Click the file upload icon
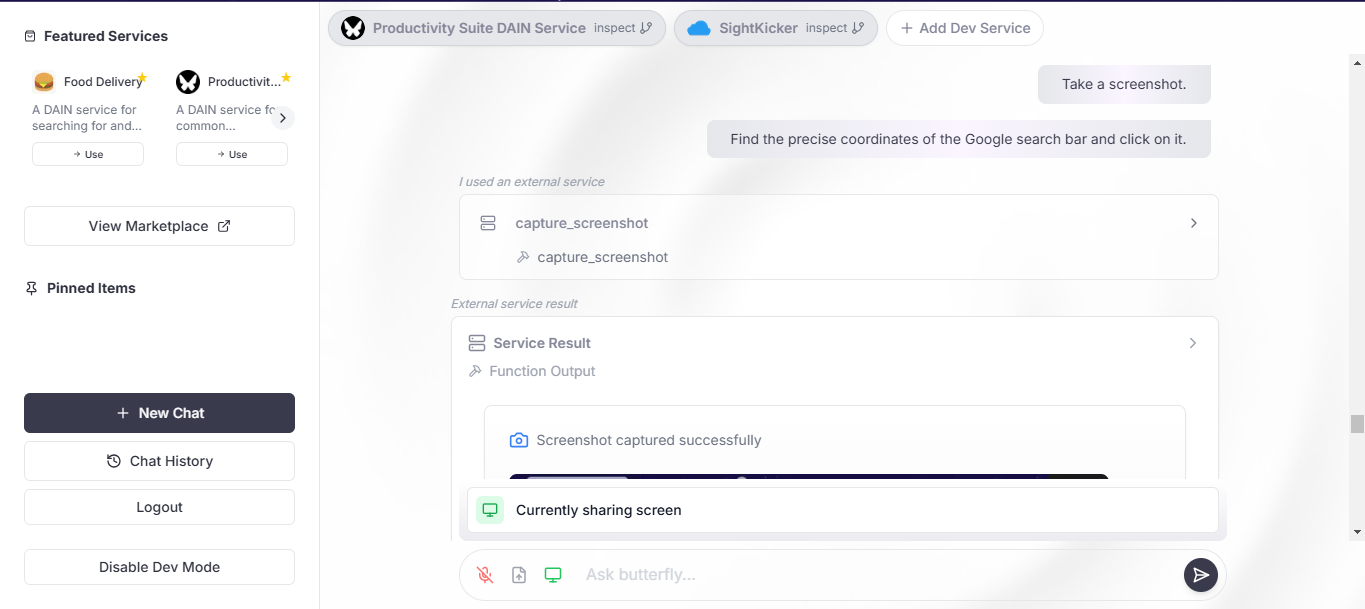 coord(519,575)
